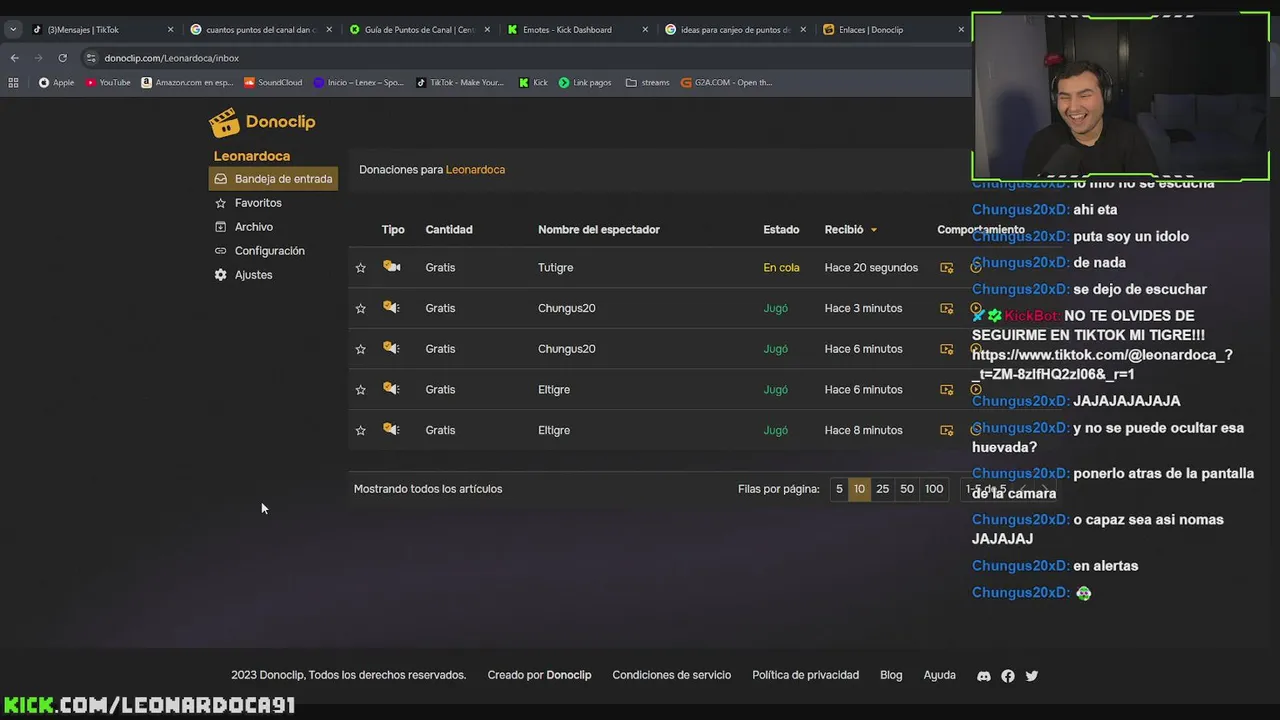Screen dimensions: 1280x720
Task: Star the Eltigre donation from 8 minutes ago
Action: click(361, 431)
